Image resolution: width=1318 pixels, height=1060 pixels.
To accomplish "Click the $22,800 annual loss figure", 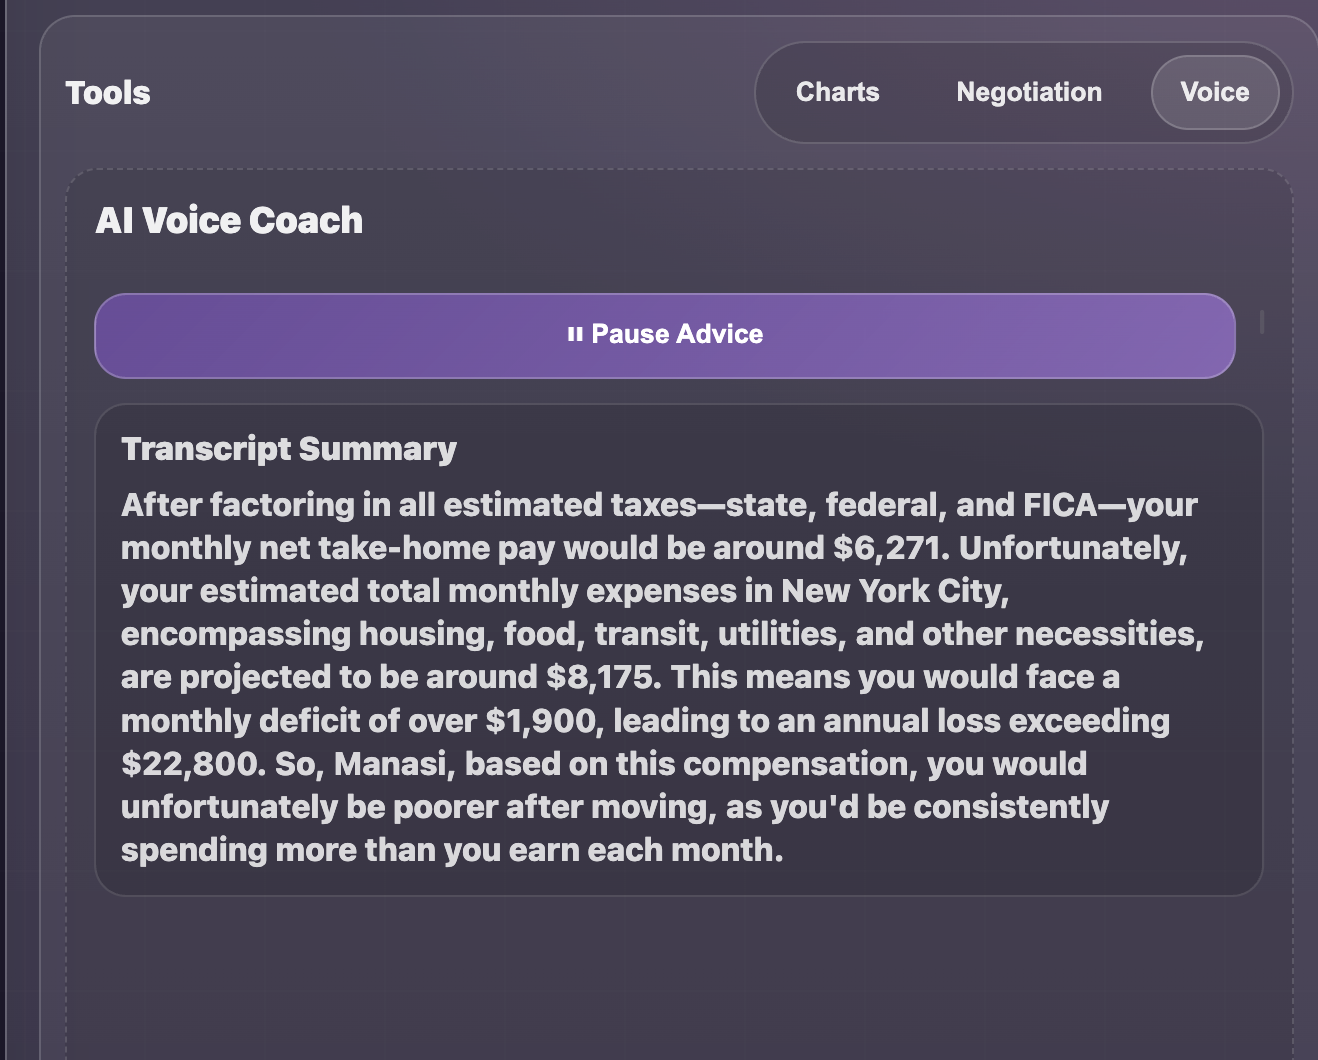I will click(x=193, y=764).
